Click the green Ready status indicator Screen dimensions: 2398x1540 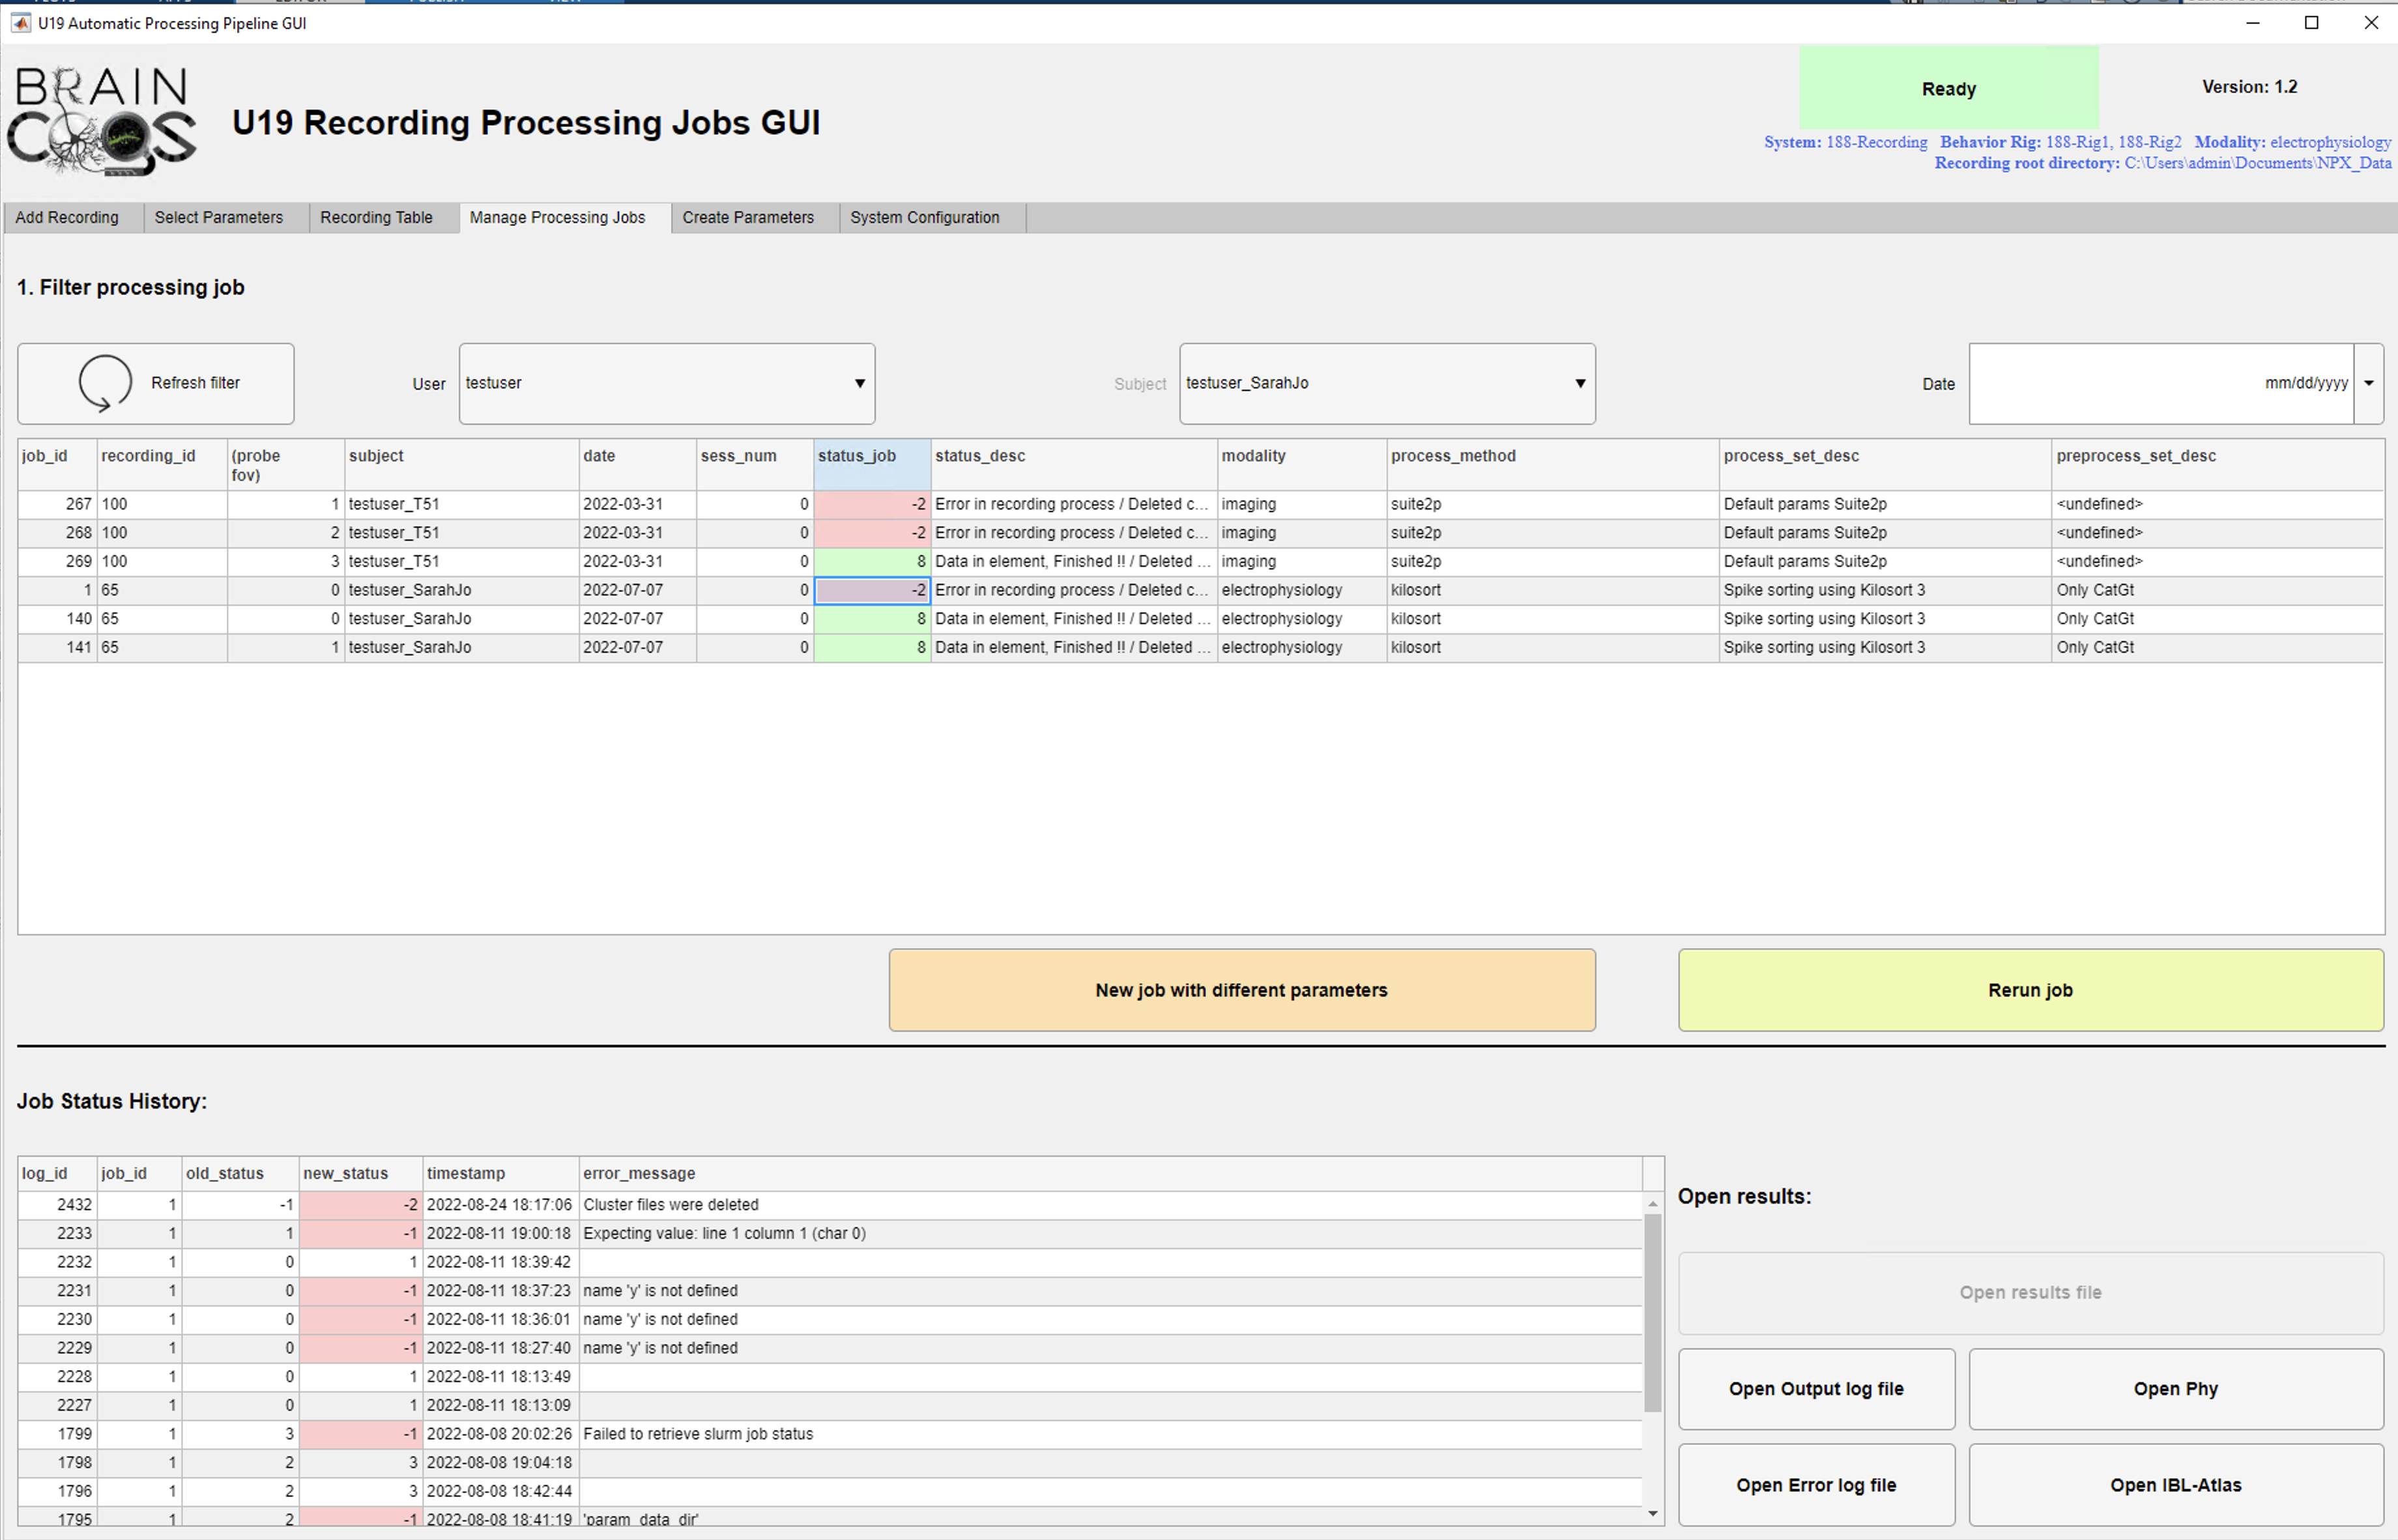click(x=1949, y=88)
